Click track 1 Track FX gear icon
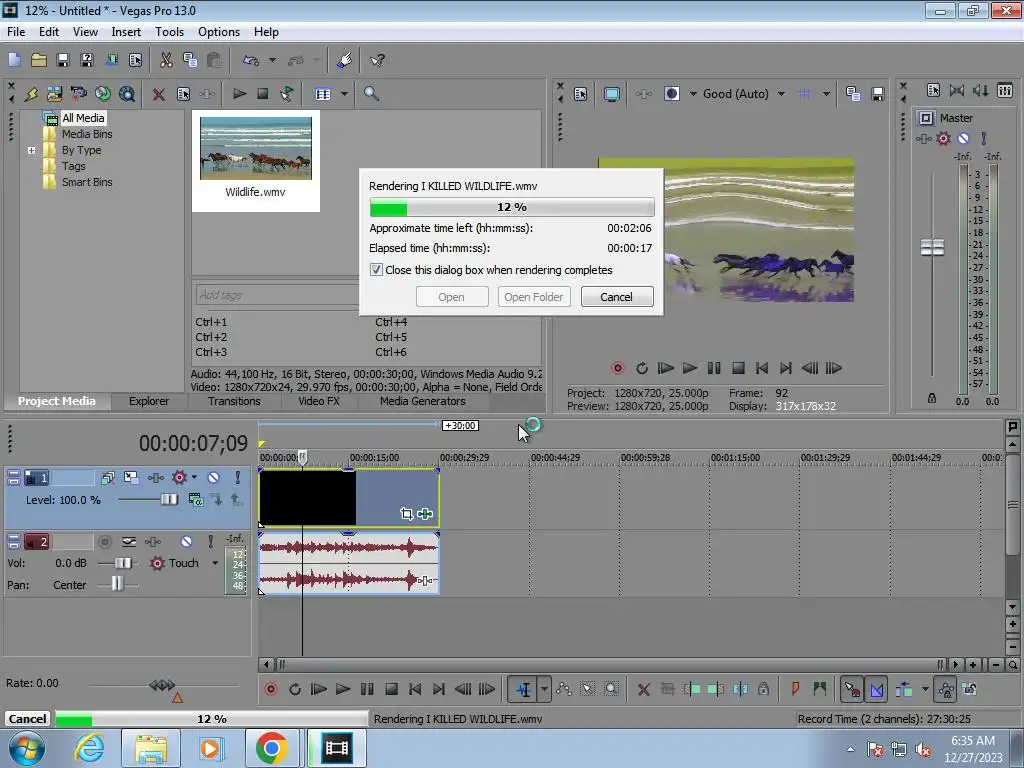 click(x=179, y=478)
